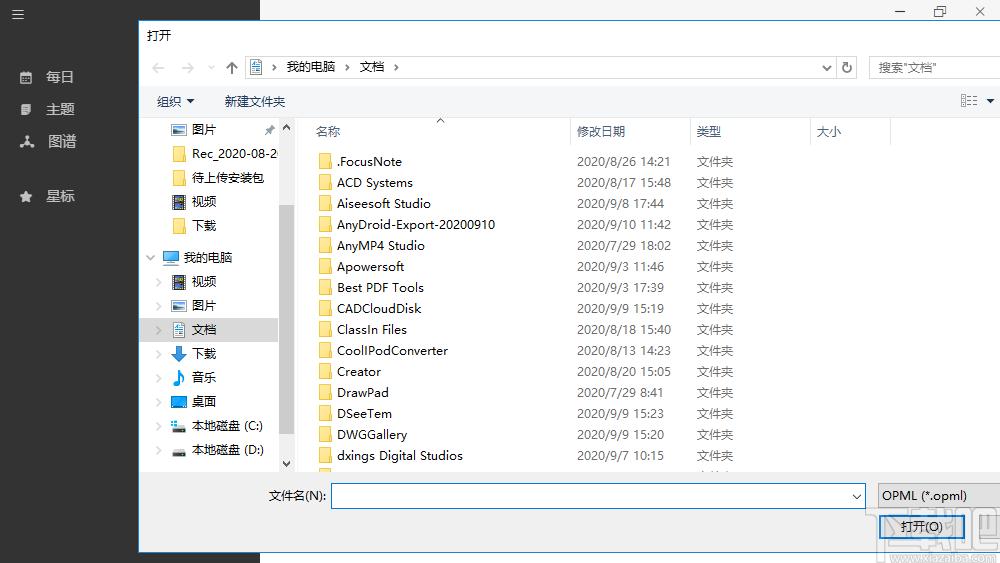Select the .FocusNote folder
Image resolution: width=1000 pixels, height=563 pixels.
pos(360,161)
